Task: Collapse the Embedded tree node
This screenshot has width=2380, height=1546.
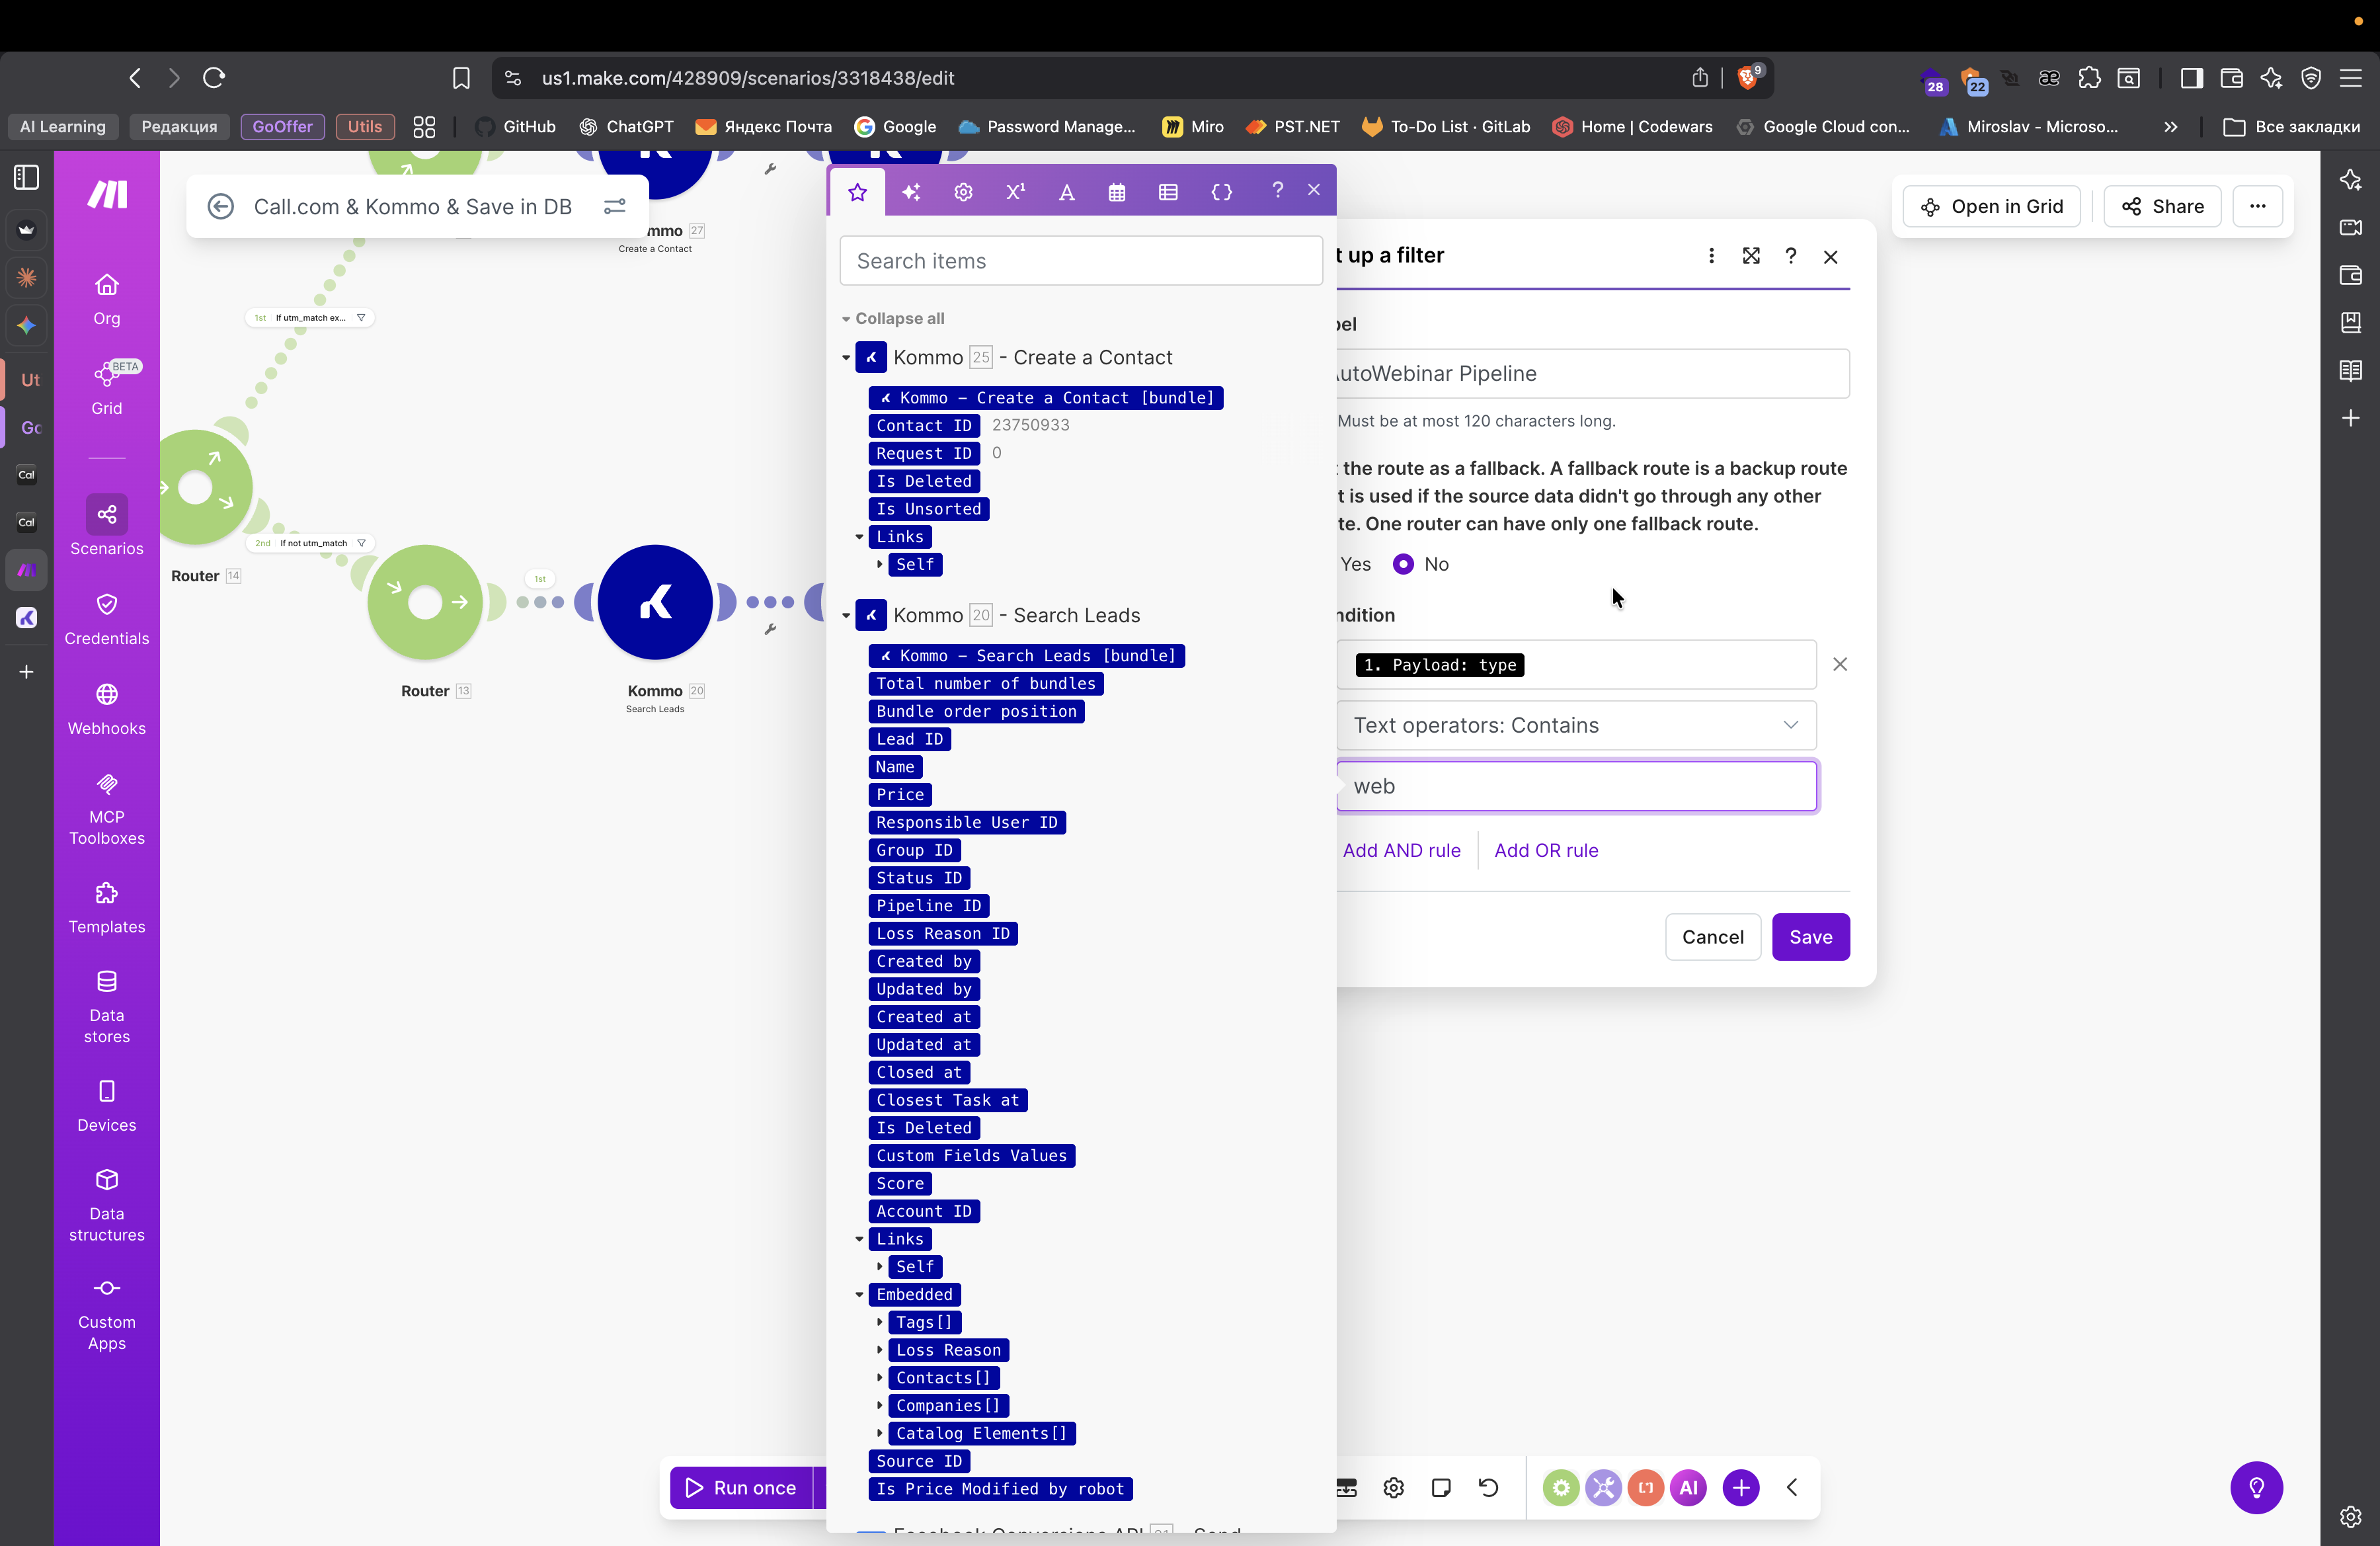Action: [x=859, y=1295]
